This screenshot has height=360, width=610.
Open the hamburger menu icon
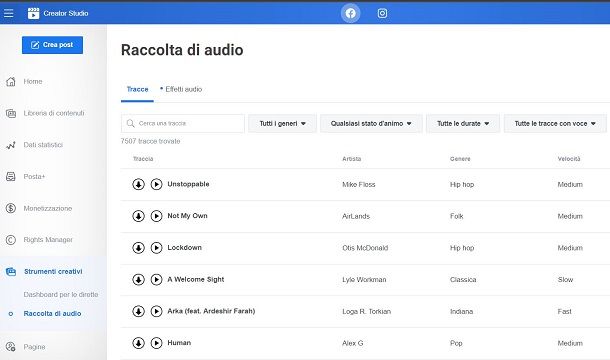[9, 13]
